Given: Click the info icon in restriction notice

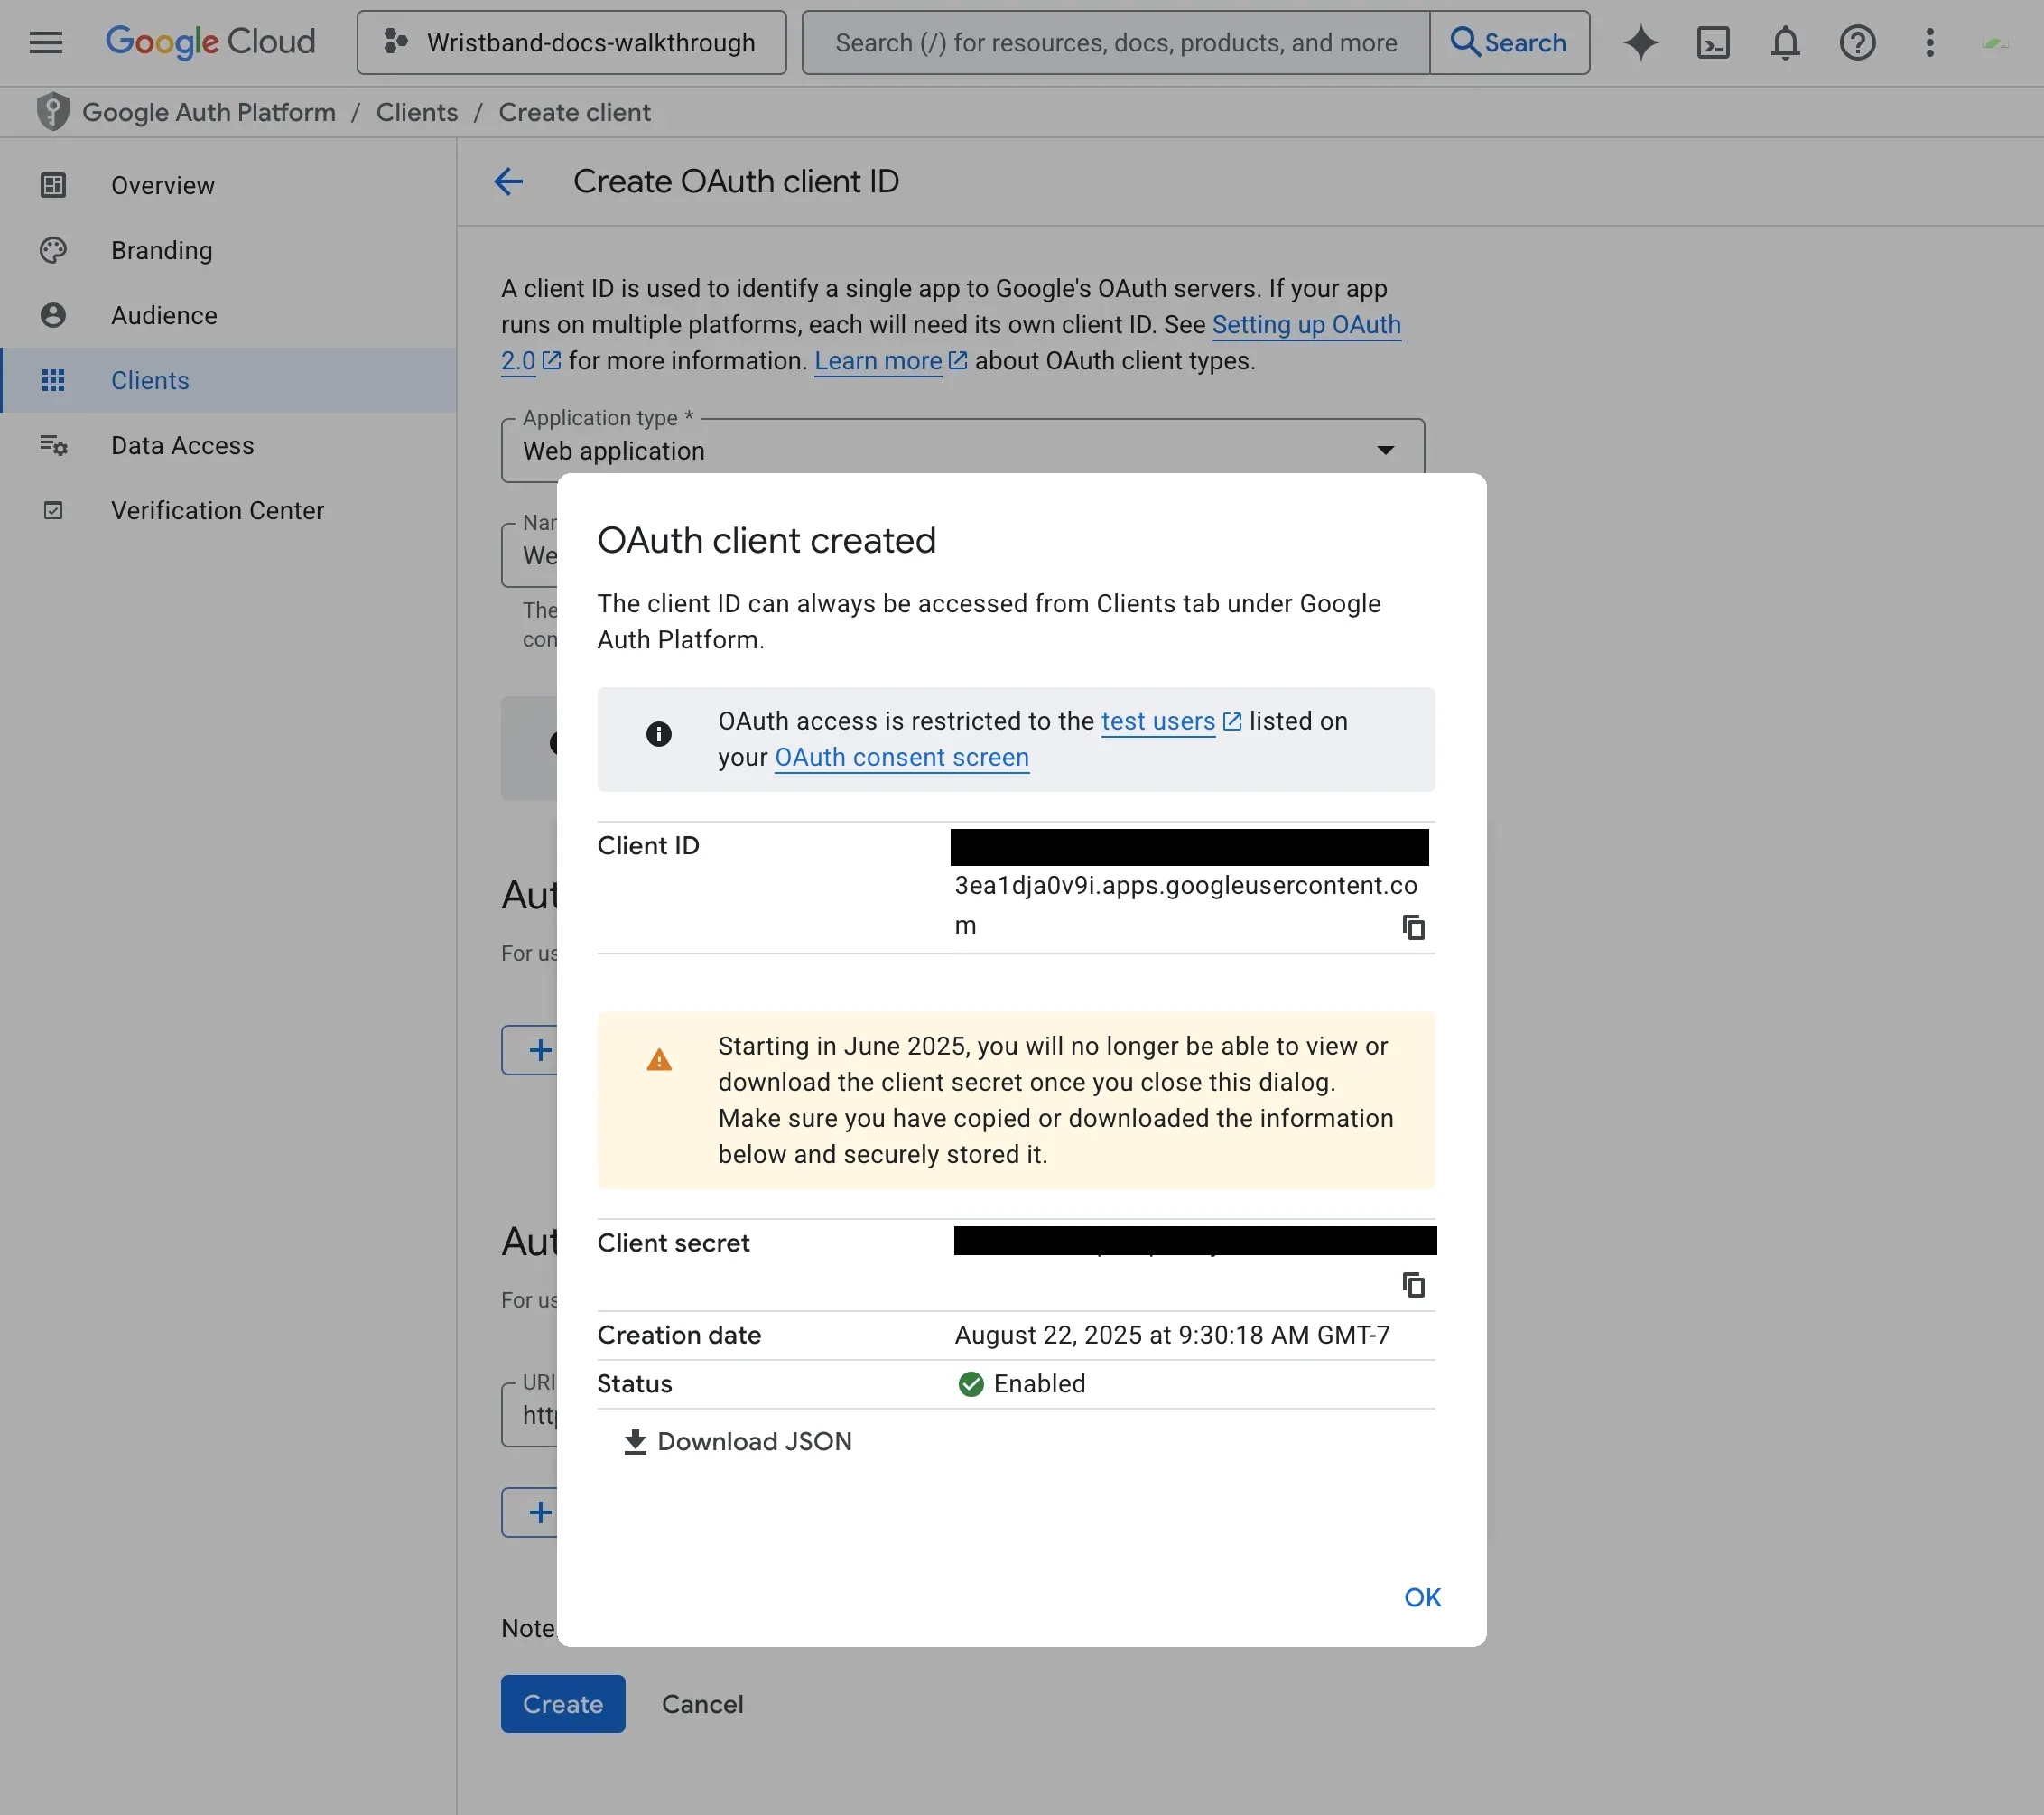Looking at the screenshot, I should [658, 734].
